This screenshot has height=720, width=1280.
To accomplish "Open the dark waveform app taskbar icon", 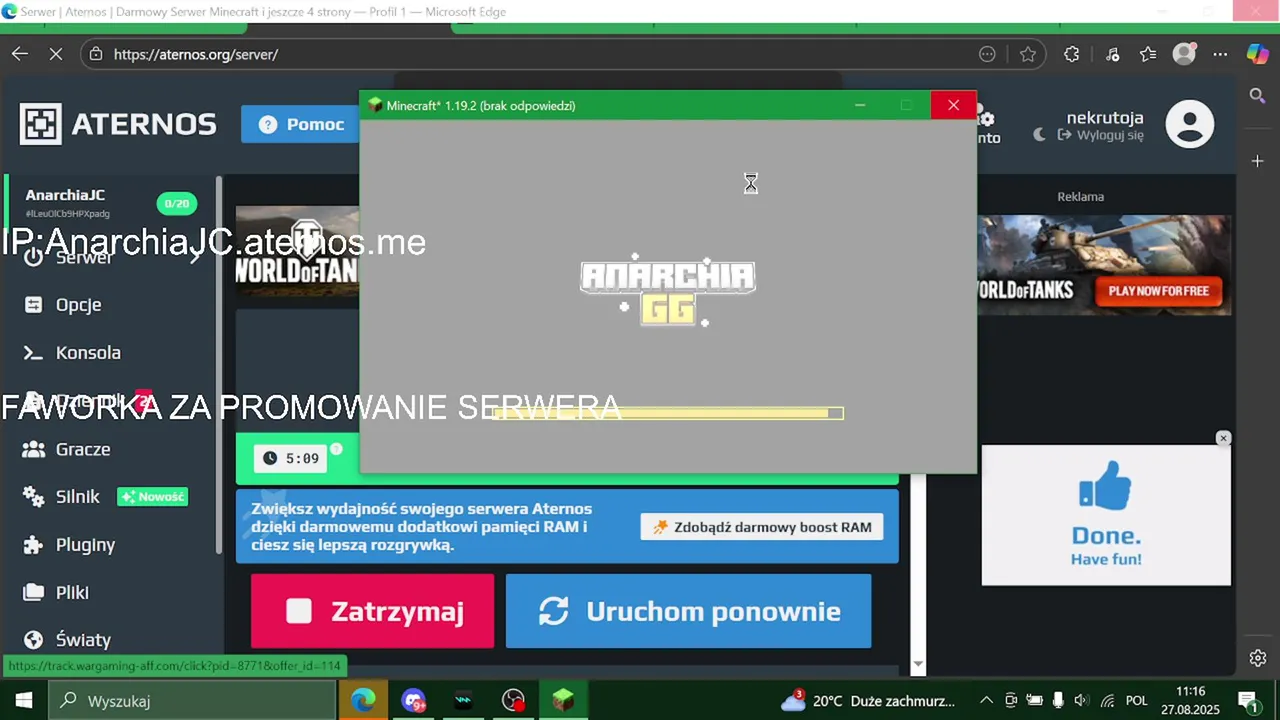I will 463,701.
